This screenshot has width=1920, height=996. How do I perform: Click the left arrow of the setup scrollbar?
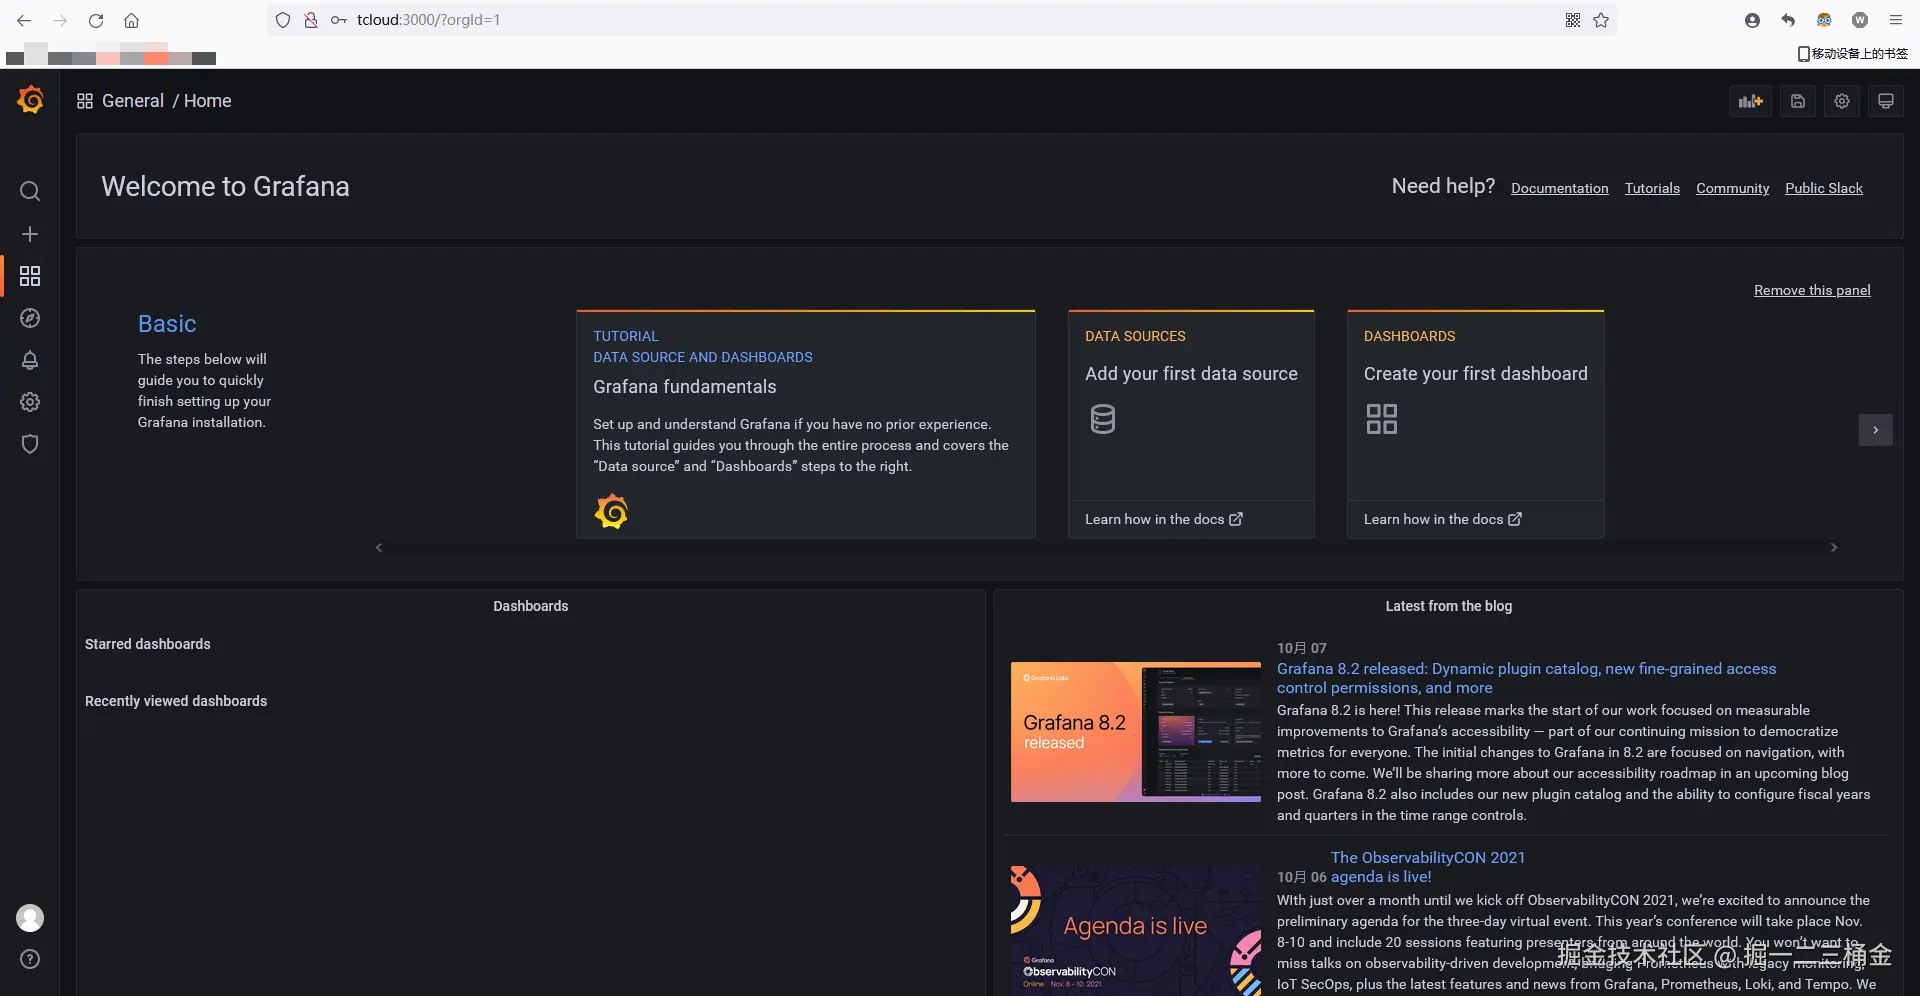point(379,548)
